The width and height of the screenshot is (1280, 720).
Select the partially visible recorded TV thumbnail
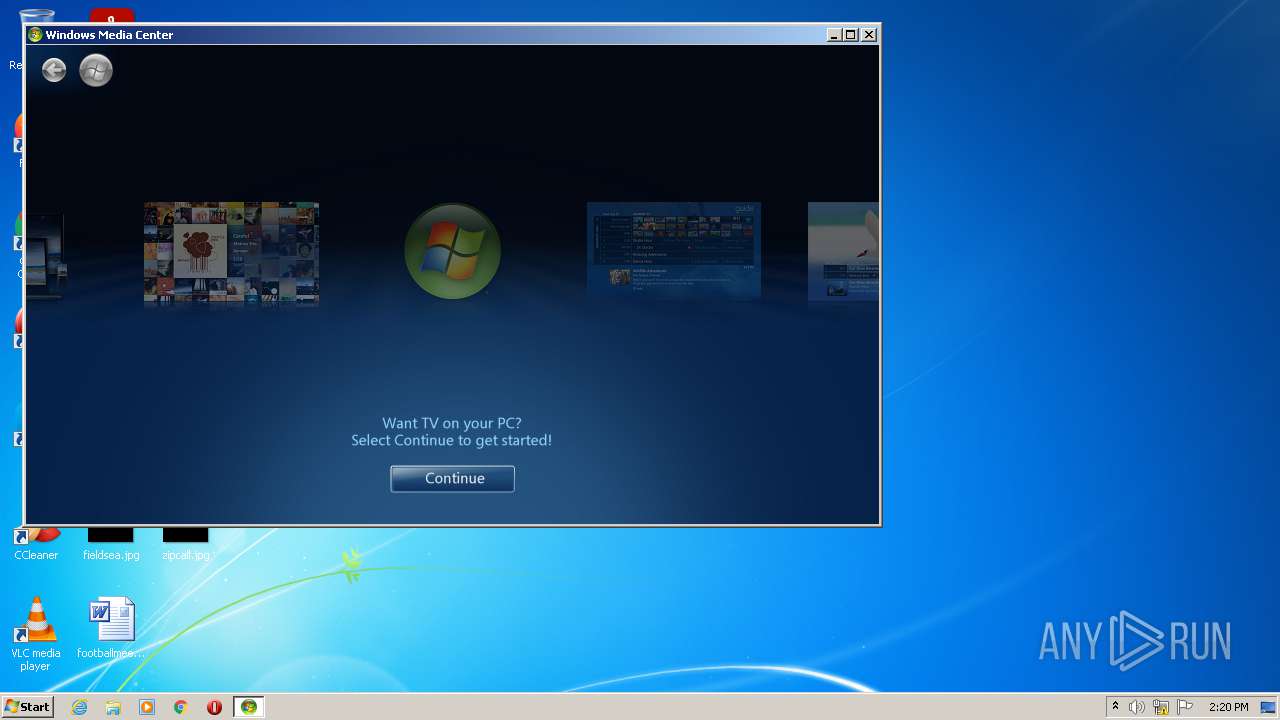click(843, 251)
